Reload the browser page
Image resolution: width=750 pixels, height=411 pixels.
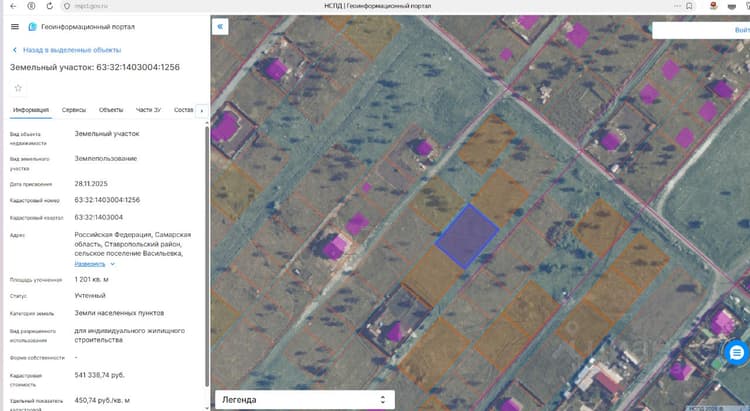pyautogui.click(x=50, y=6)
